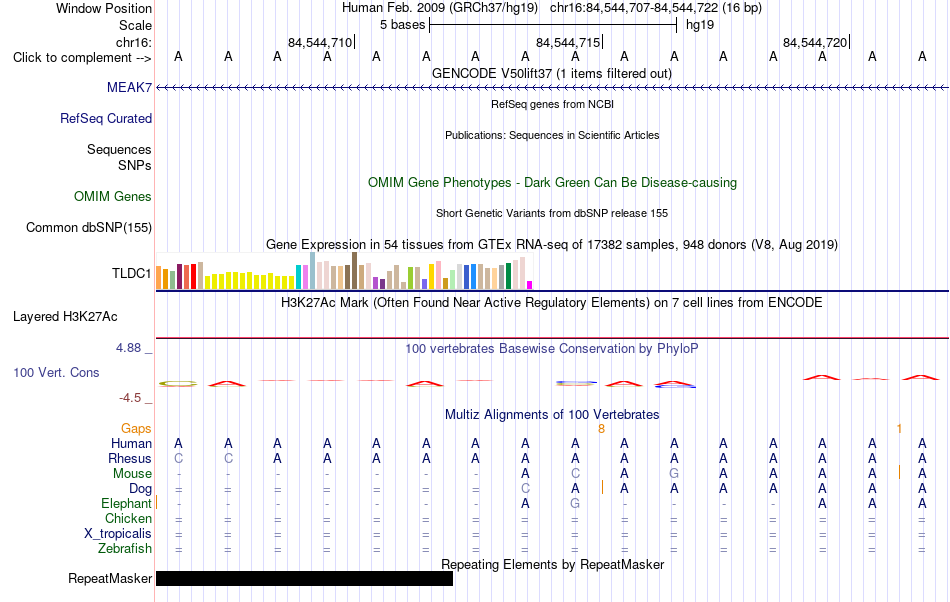This screenshot has height=602, width=950.
Task: Click the black RepeatMasker element bar
Action: click(304, 578)
